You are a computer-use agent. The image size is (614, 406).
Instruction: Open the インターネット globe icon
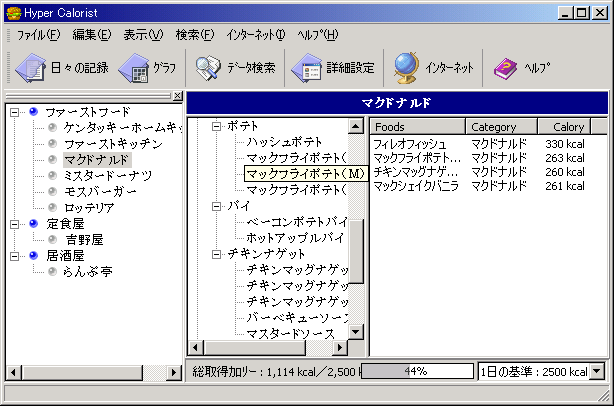406,68
